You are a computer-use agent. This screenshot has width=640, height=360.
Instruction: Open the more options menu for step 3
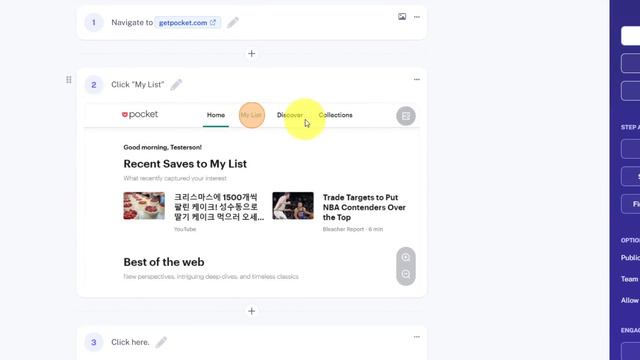pyautogui.click(x=417, y=337)
